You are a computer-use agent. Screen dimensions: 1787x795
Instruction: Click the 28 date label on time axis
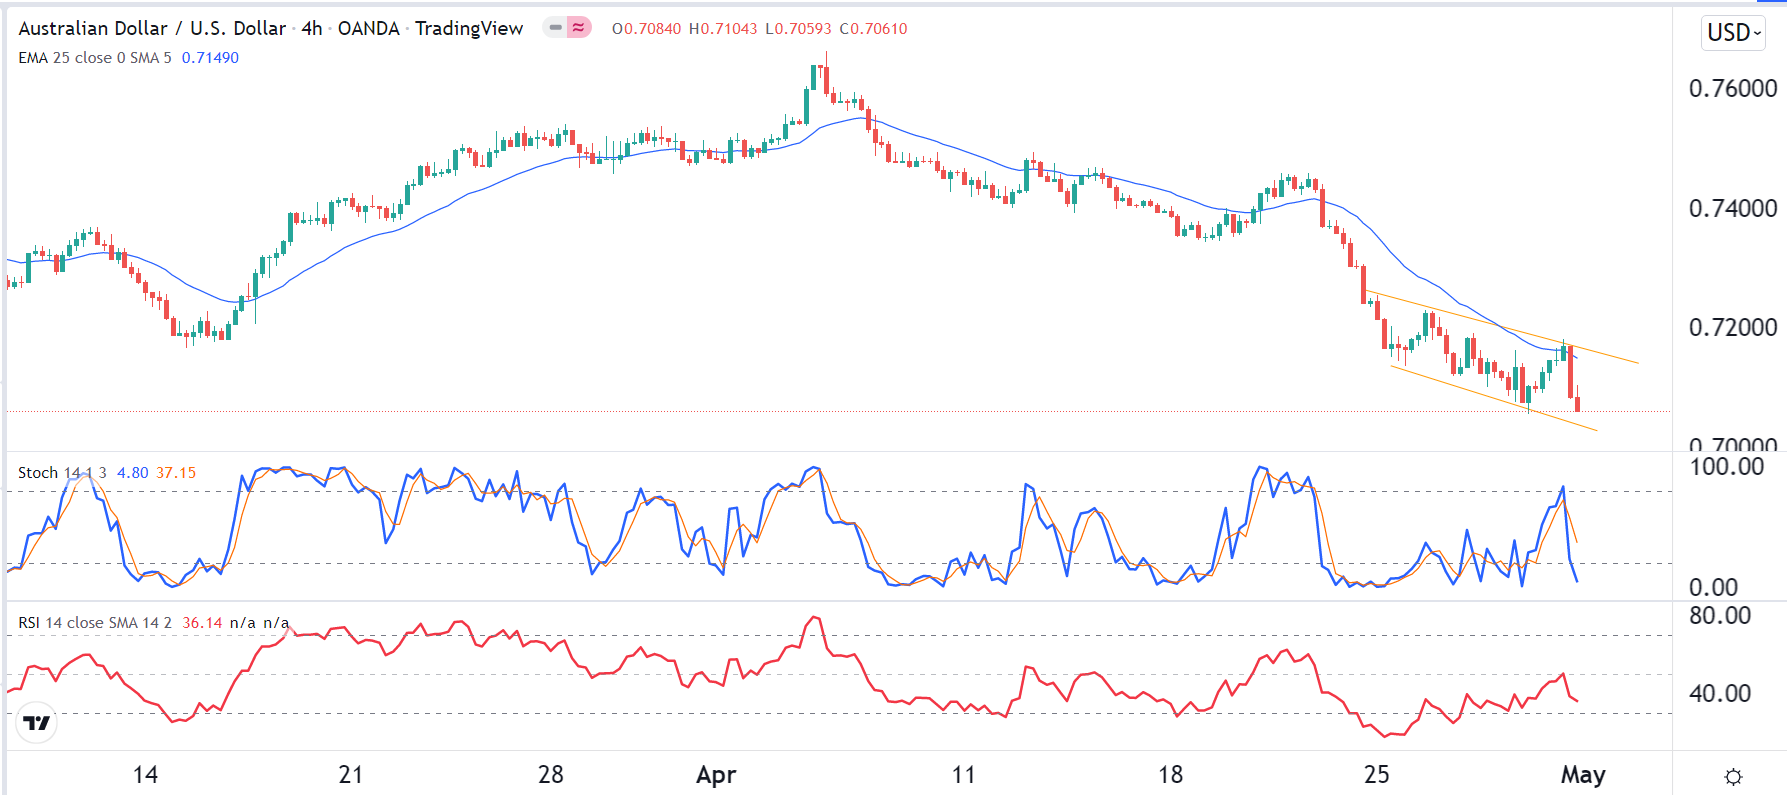click(x=551, y=775)
